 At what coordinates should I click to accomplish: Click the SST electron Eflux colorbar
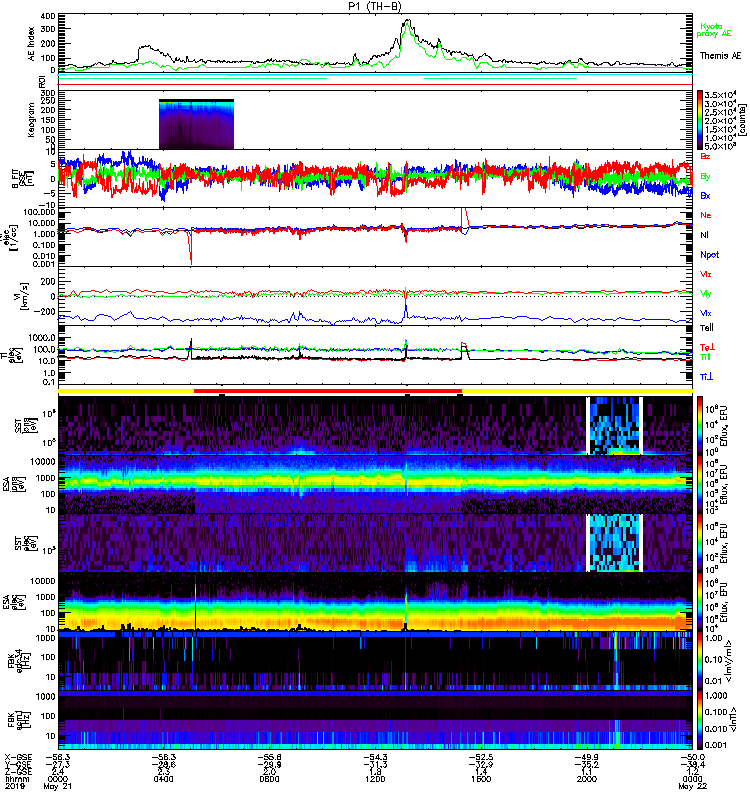(x=699, y=543)
